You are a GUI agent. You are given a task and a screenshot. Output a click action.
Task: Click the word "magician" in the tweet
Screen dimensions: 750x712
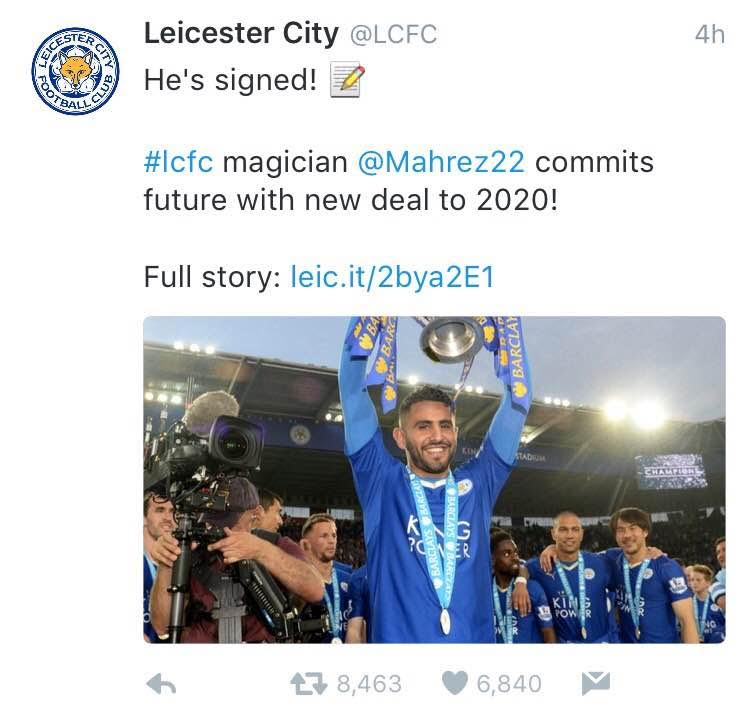(285, 161)
